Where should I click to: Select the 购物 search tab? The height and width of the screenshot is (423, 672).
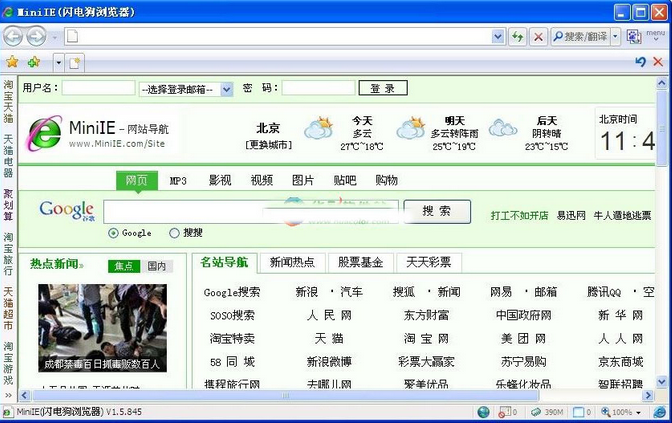click(x=387, y=180)
